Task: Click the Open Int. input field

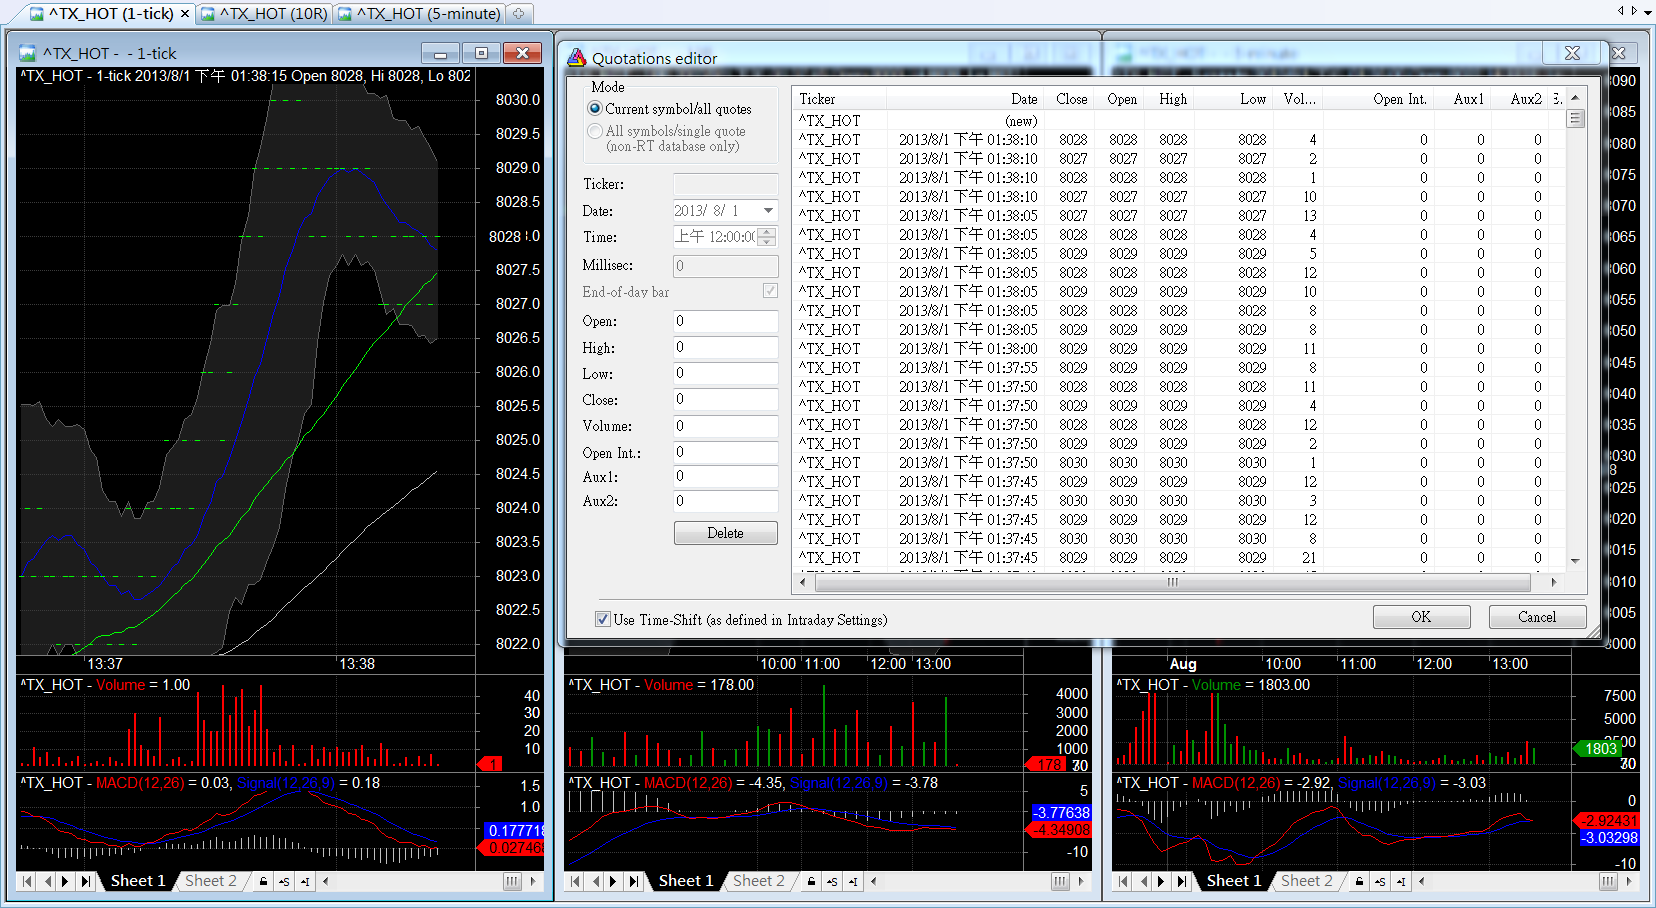Action: tap(725, 452)
